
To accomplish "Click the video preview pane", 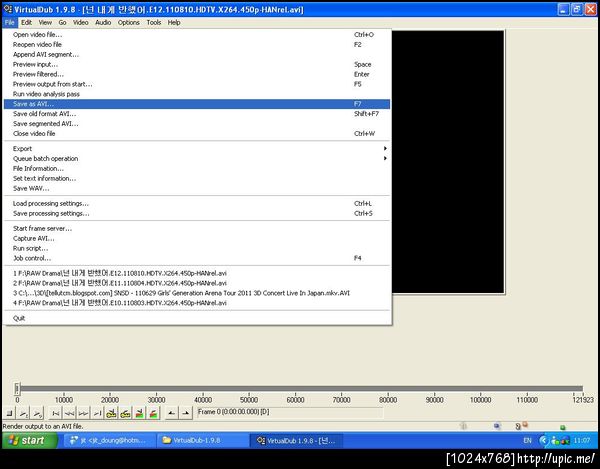I will [448, 162].
